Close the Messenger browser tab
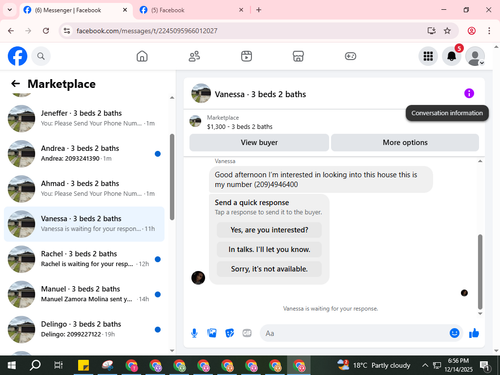The width and height of the screenshot is (500, 375). click(x=125, y=10)
